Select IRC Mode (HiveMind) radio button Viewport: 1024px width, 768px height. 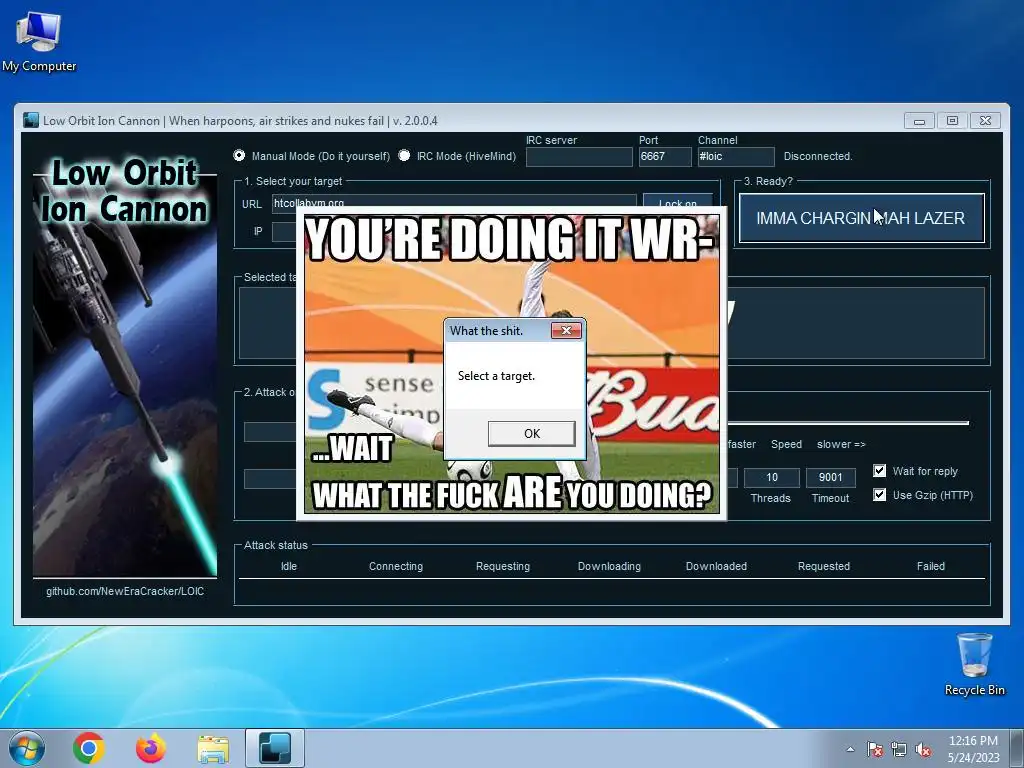point(404,155)
